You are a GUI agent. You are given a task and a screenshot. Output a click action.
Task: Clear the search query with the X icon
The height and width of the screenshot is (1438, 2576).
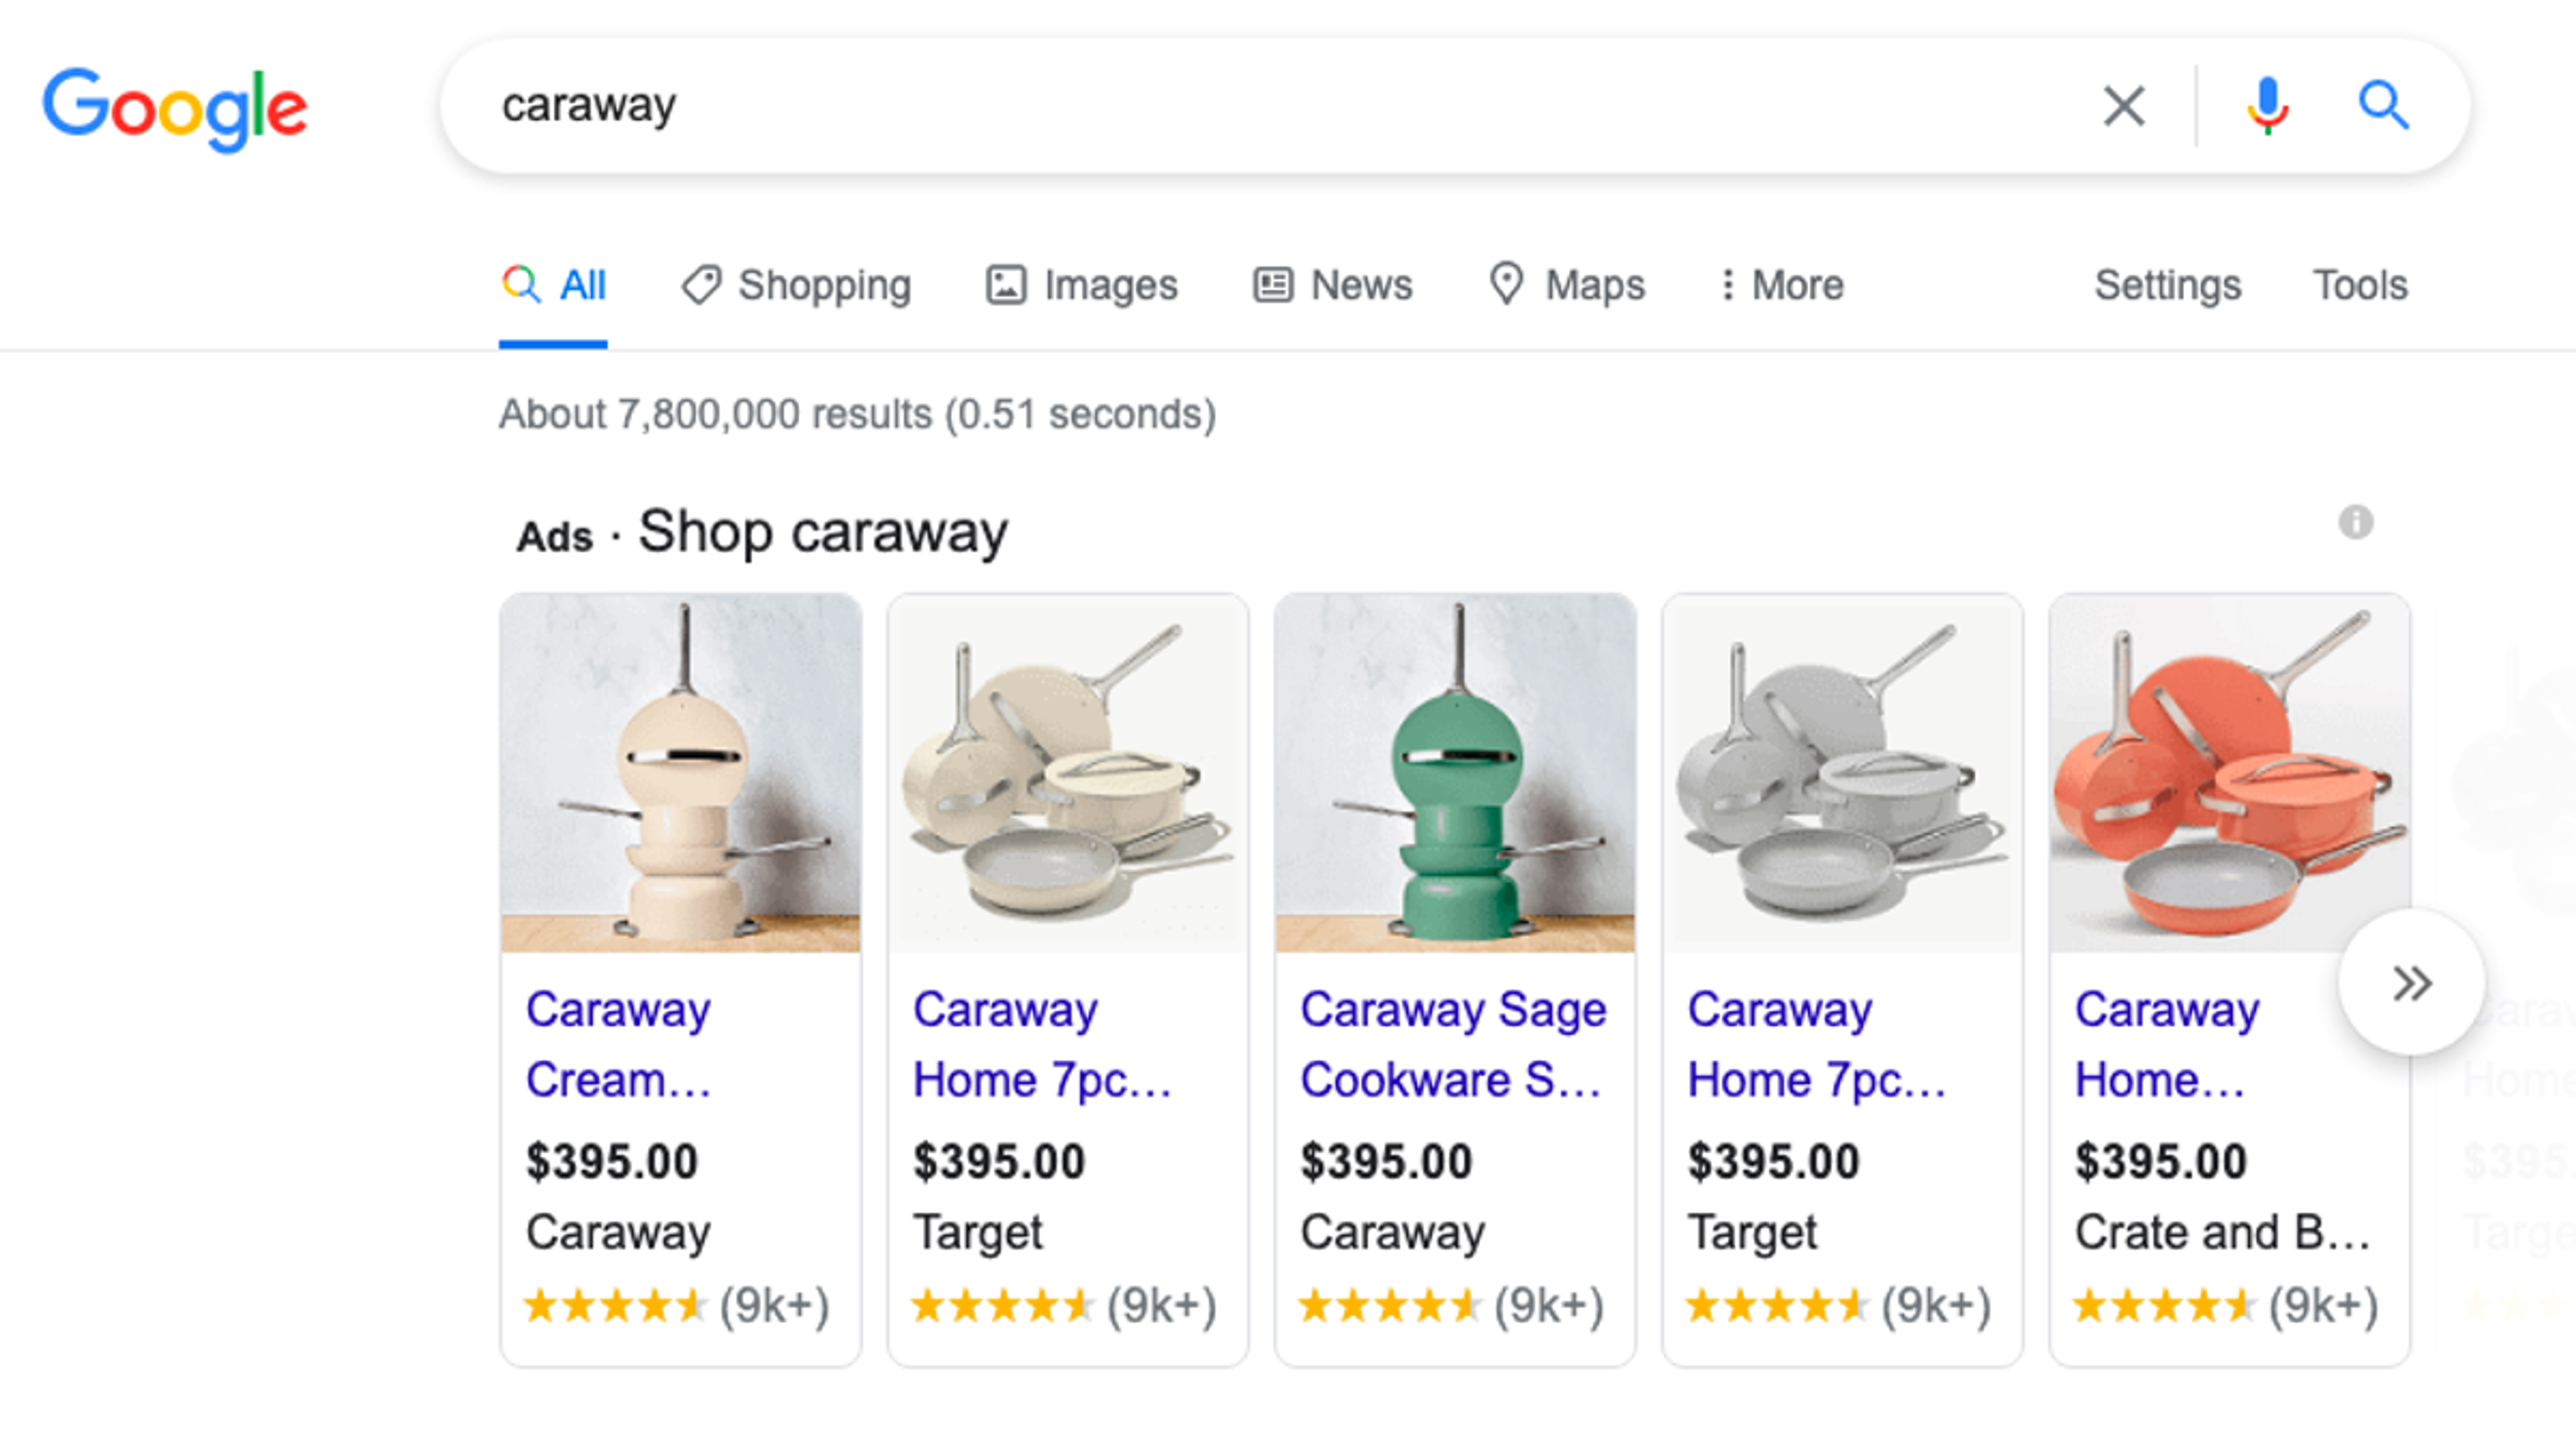[2124, 105]
